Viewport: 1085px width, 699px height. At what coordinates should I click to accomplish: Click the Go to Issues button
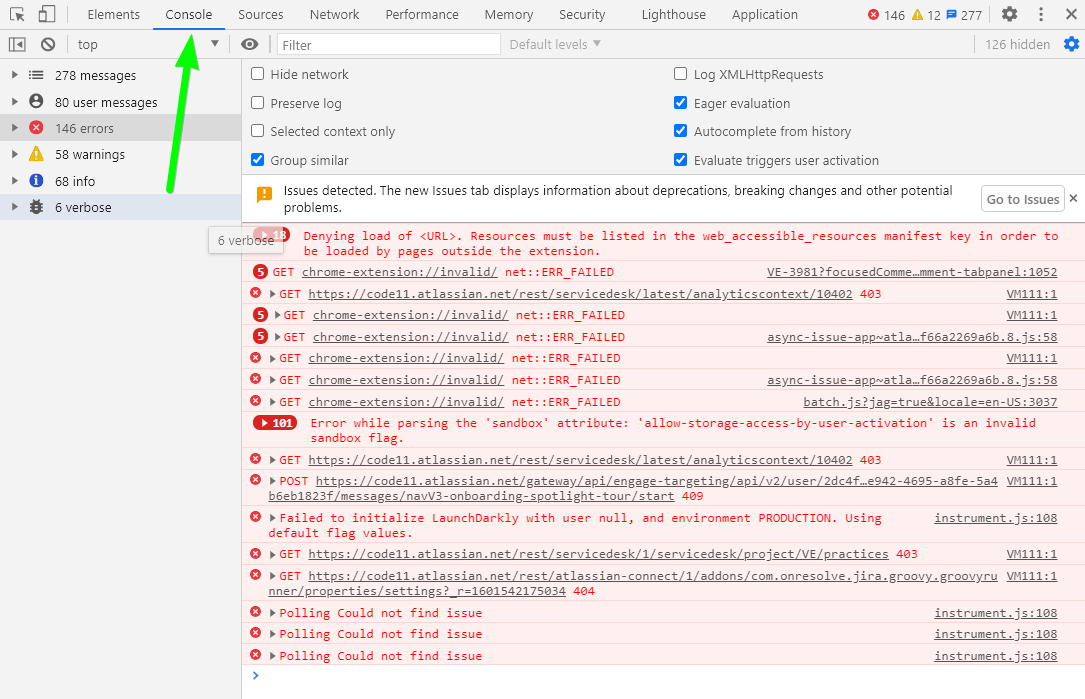1023,199
